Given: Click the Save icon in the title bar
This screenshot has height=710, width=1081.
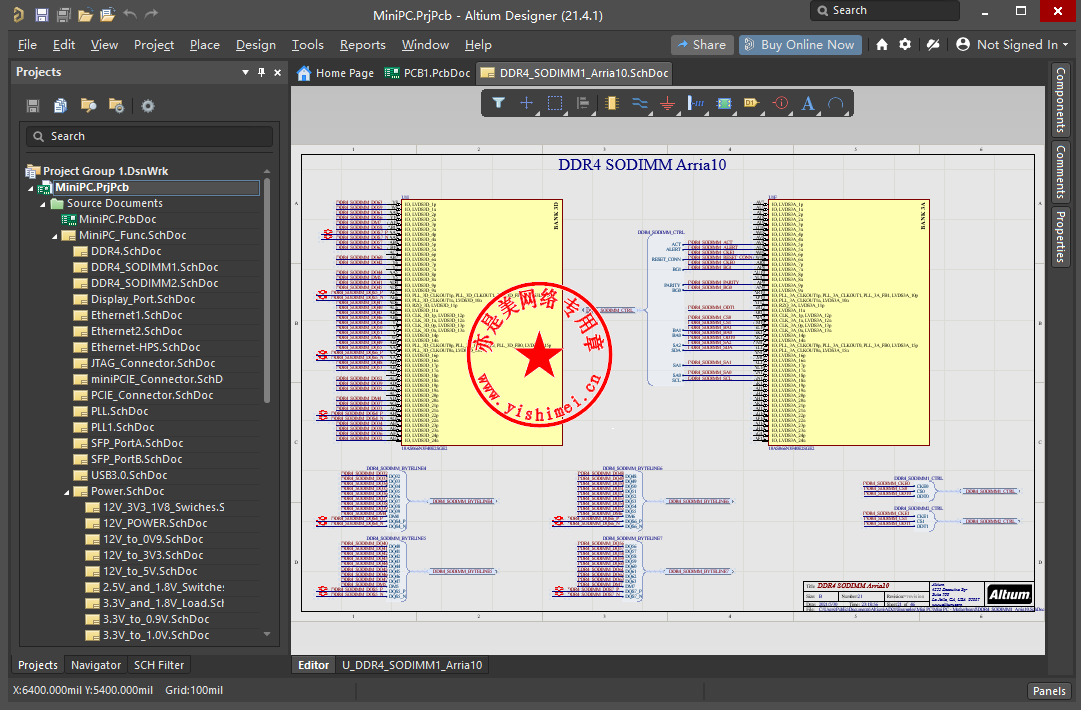Looking at the screenshot, I should pyautogui.click(x=41, y=14).
